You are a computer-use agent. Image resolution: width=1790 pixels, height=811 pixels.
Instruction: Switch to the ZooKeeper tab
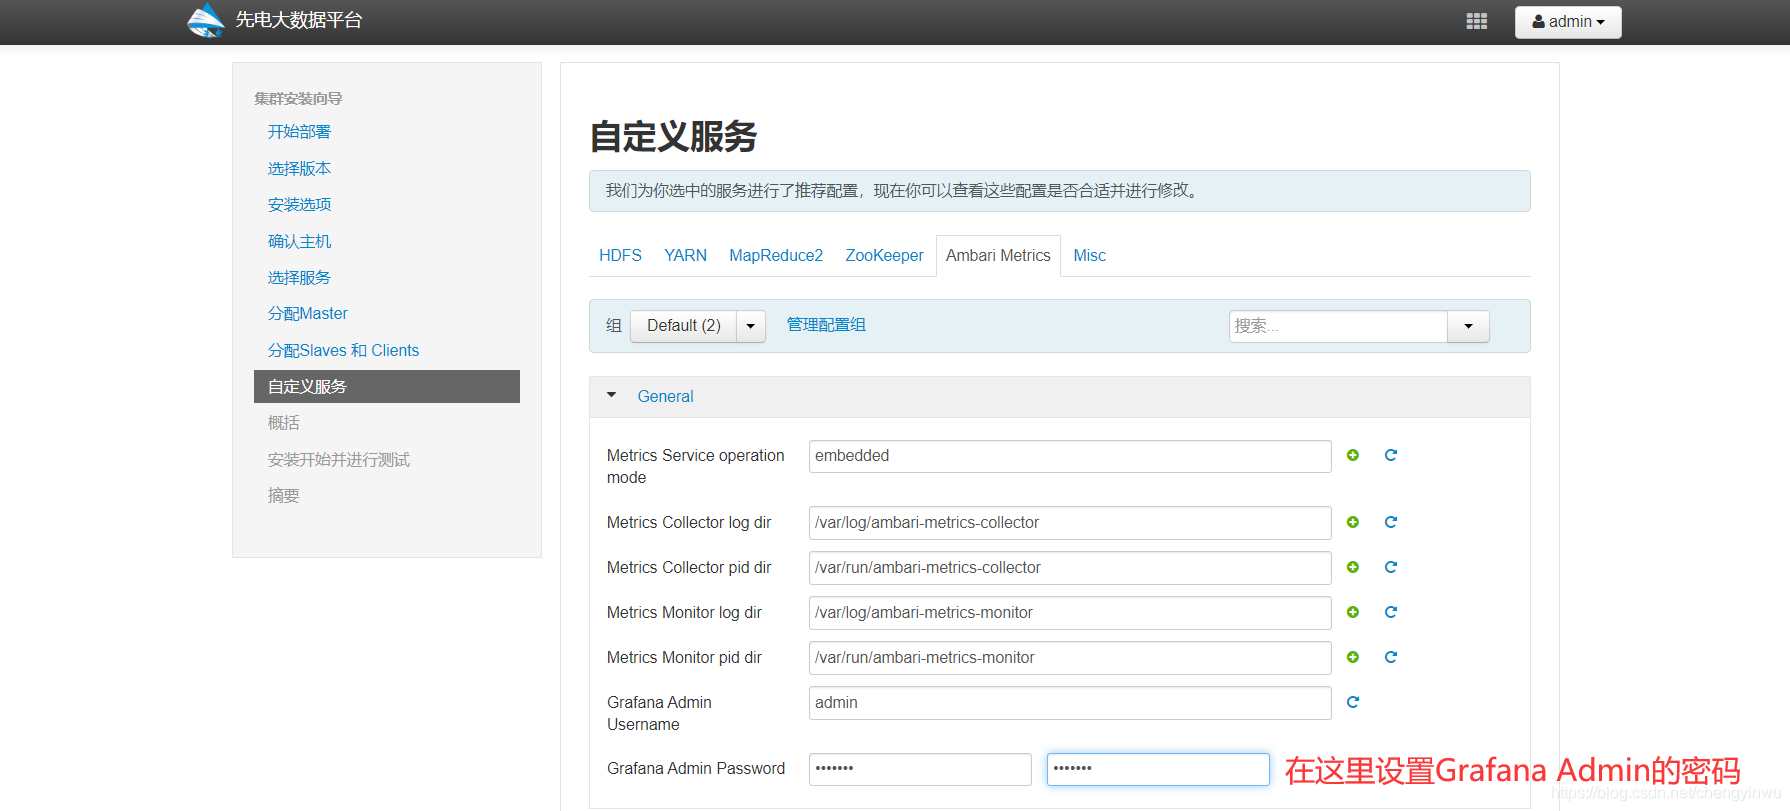(x=884, y=256)
